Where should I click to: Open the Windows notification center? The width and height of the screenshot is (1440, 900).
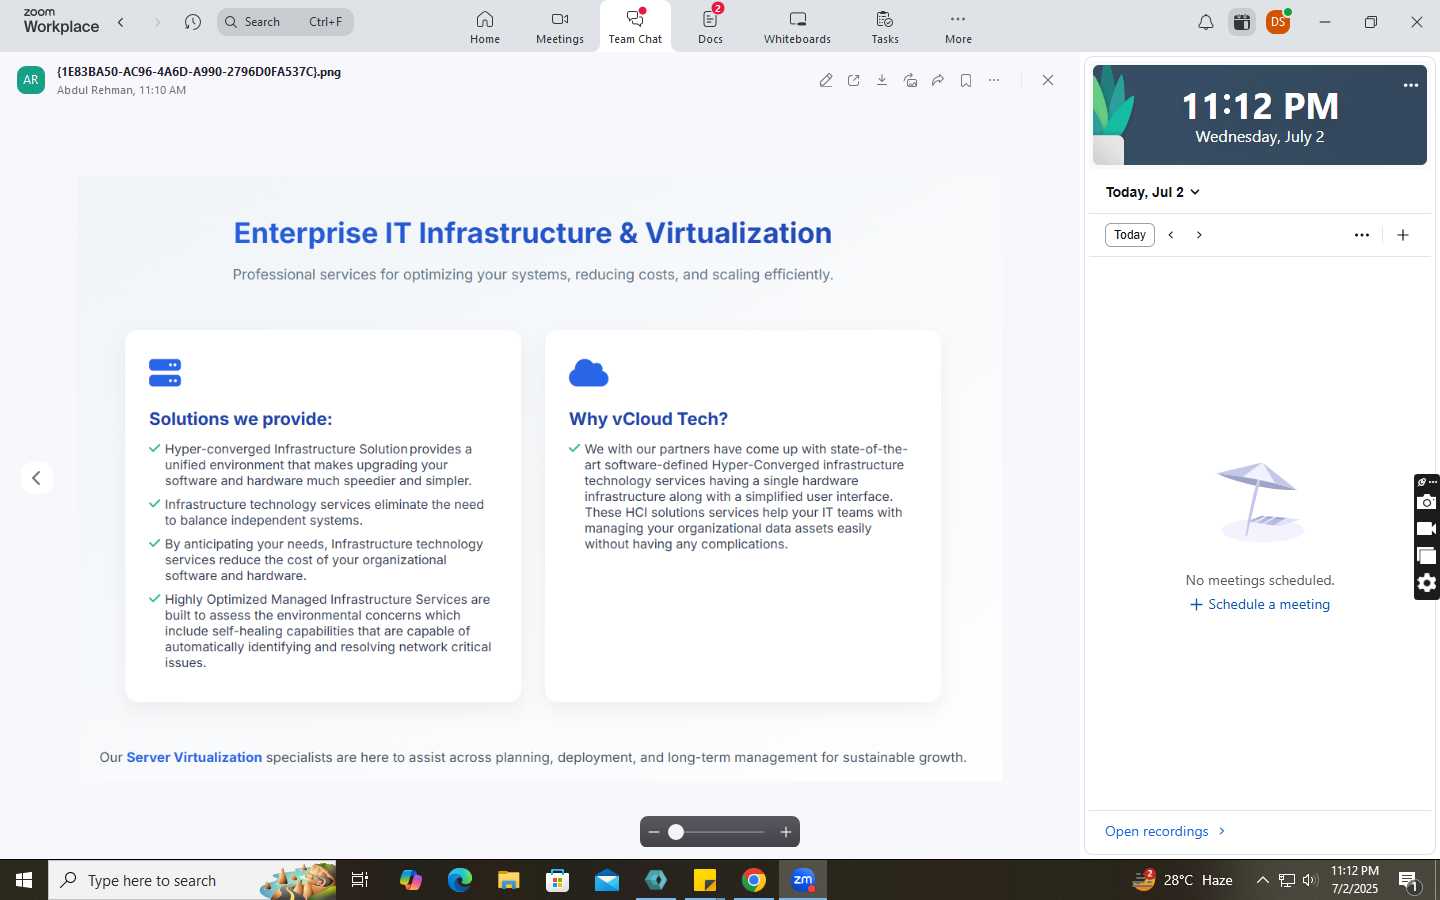tap(1409, 881)
